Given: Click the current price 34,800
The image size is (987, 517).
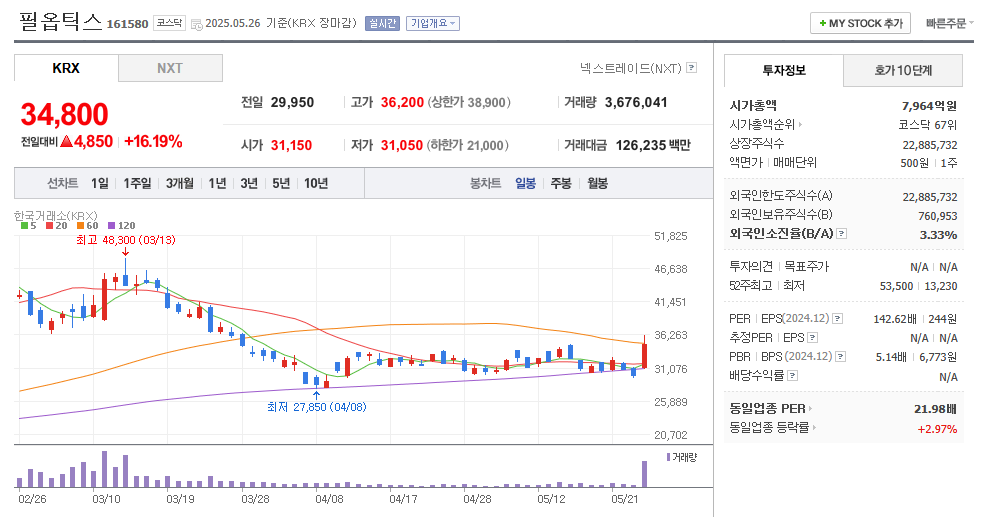Looking at the screenshot, I should click(x=65, y=115).
